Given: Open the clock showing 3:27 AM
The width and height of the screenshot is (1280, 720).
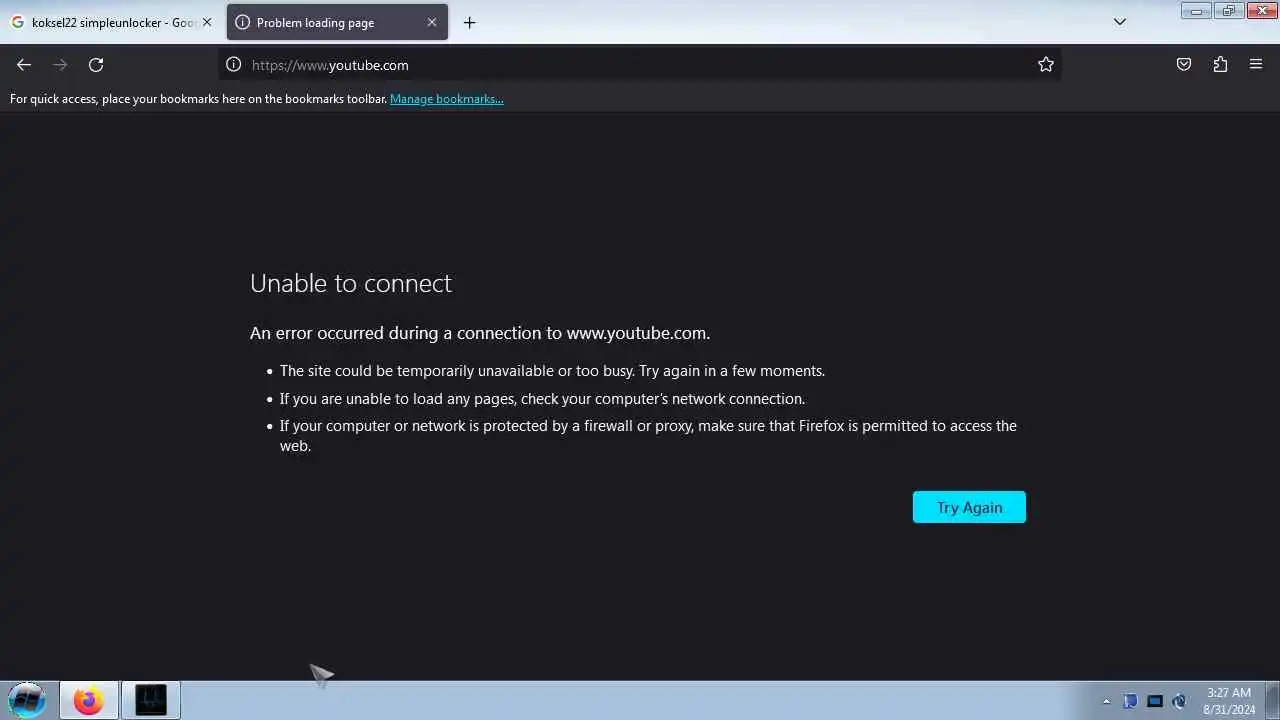Looking at the screenshot, I should [1229, 701].
